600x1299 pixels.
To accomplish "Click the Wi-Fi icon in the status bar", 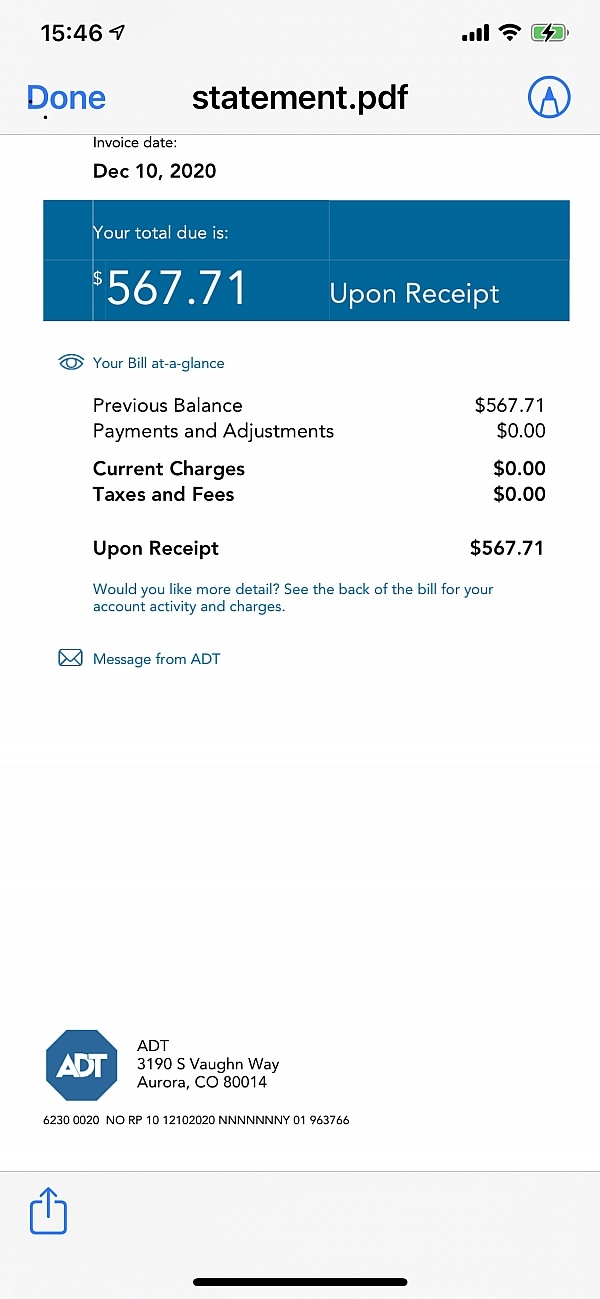I will pos(508,31).
